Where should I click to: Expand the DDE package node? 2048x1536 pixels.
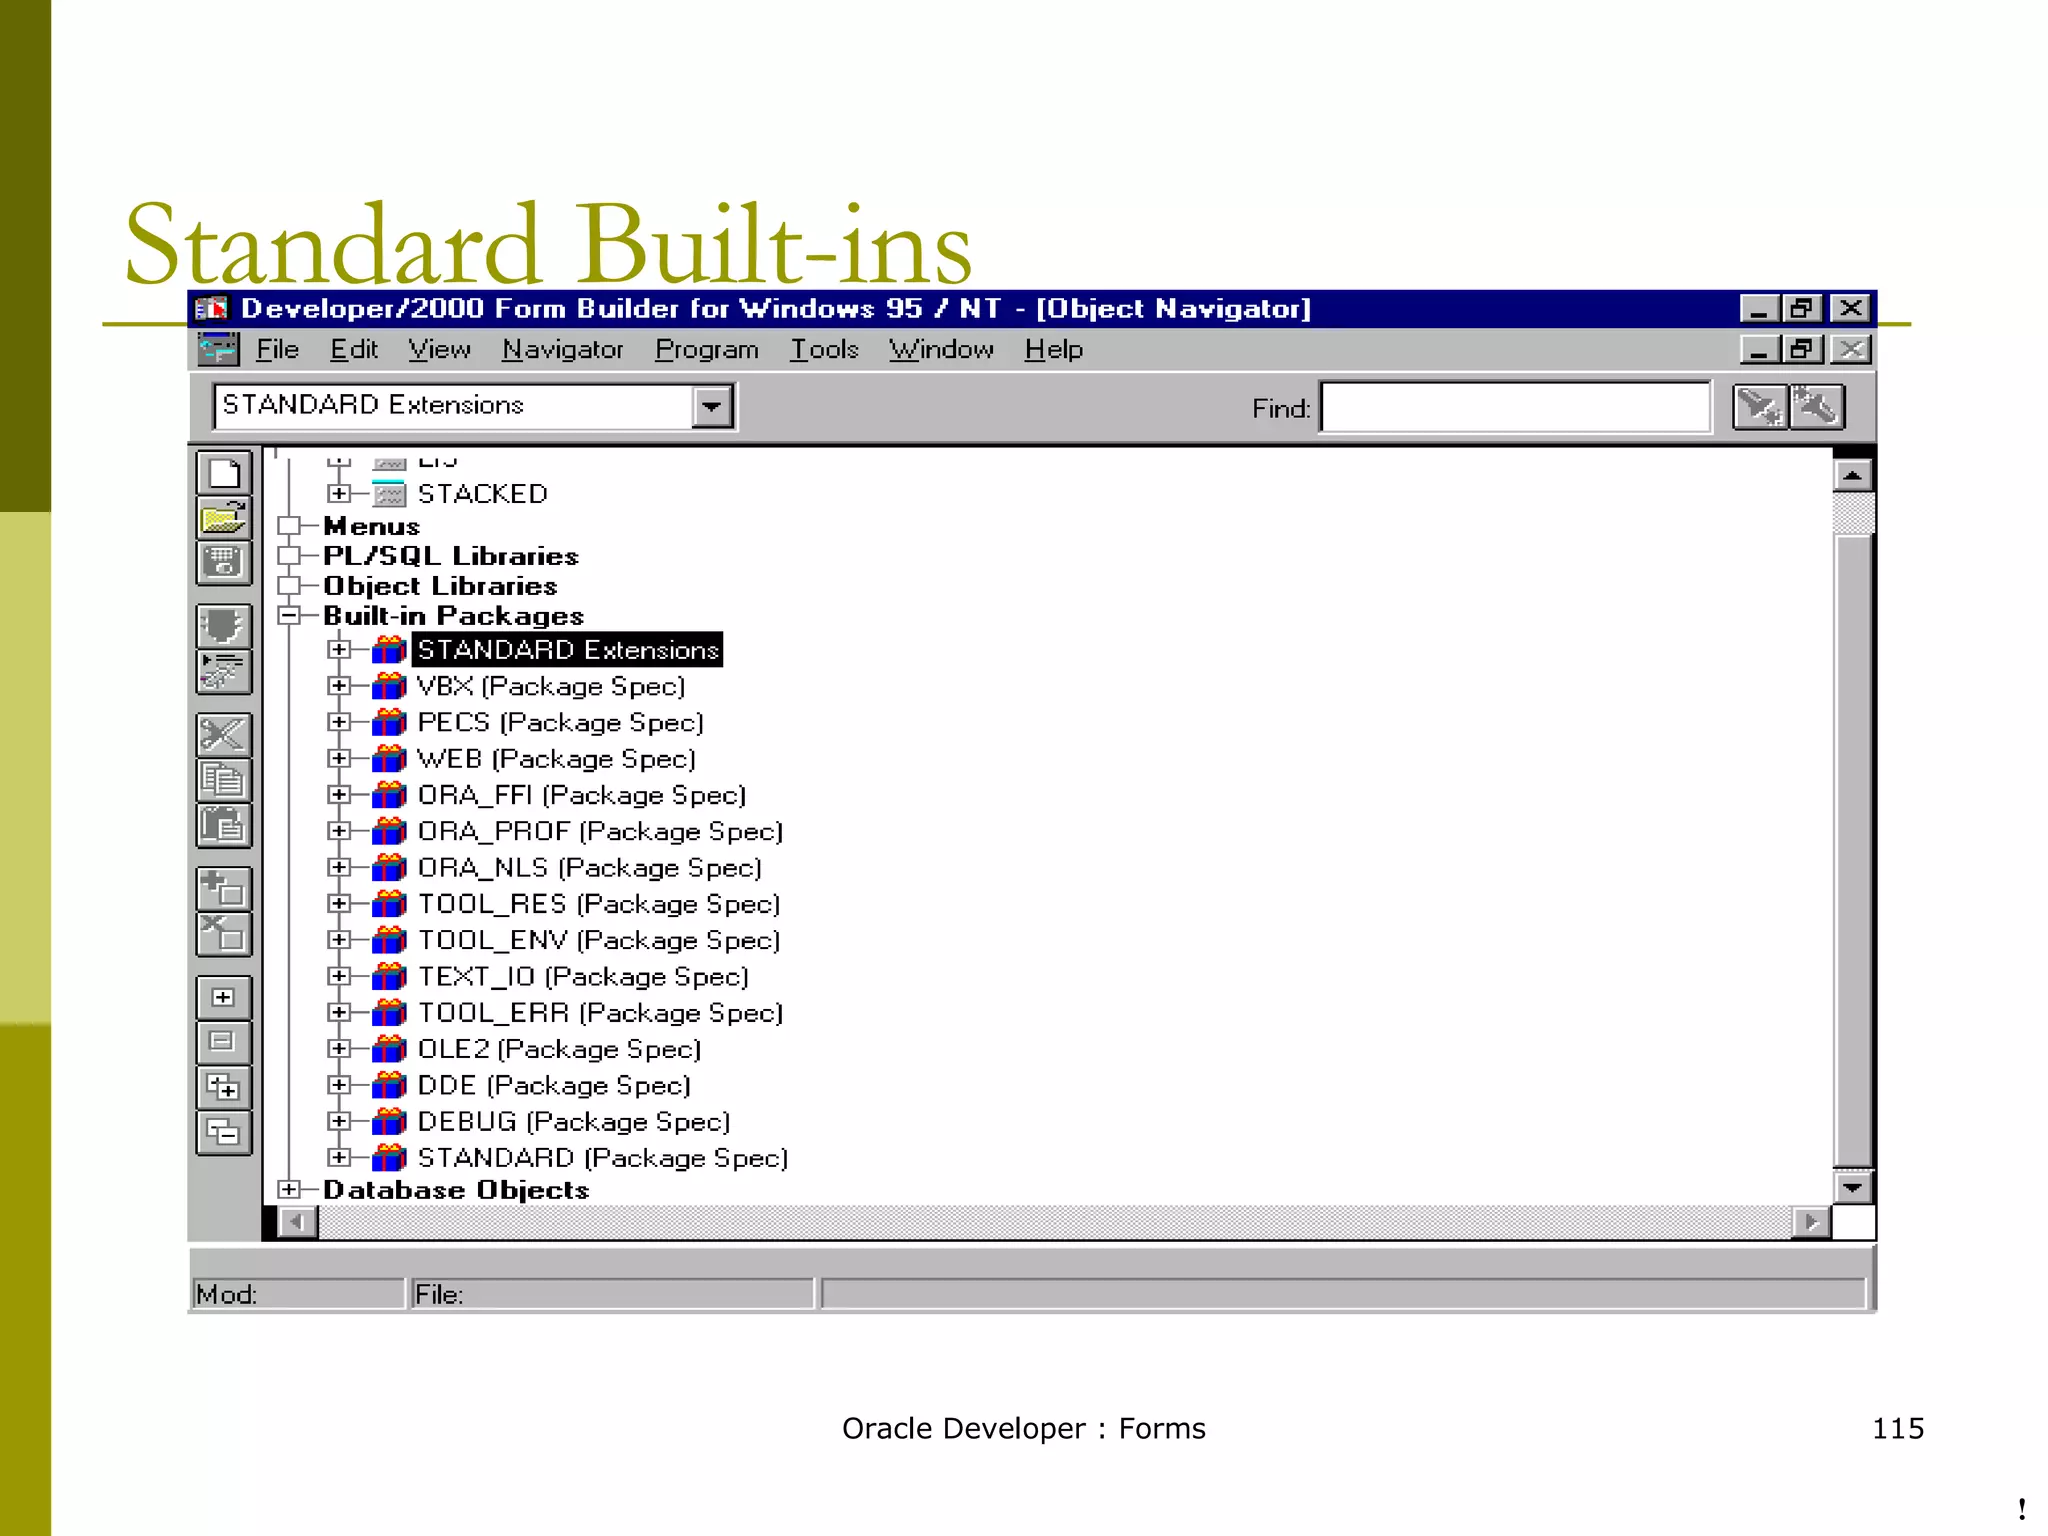(339, 1085)
